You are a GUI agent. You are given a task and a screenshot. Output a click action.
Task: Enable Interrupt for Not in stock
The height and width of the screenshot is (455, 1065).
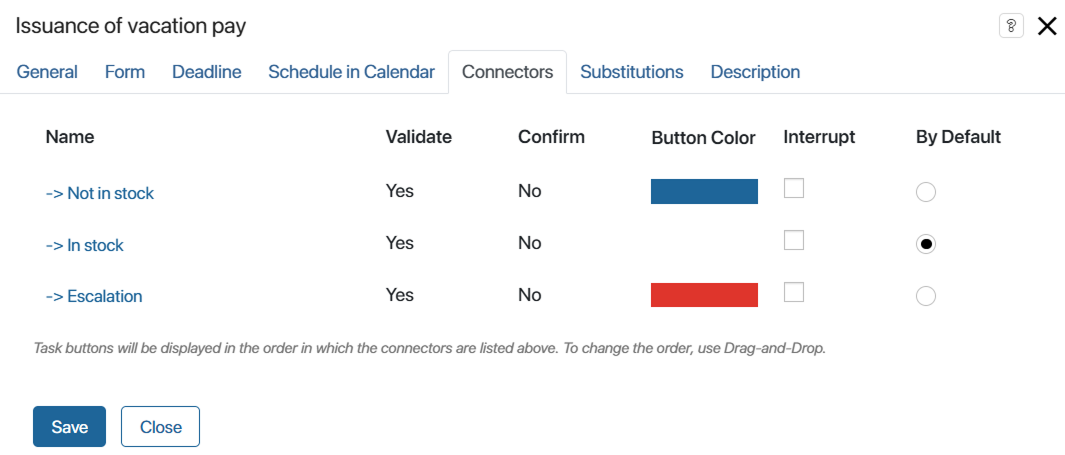(794, 188)
